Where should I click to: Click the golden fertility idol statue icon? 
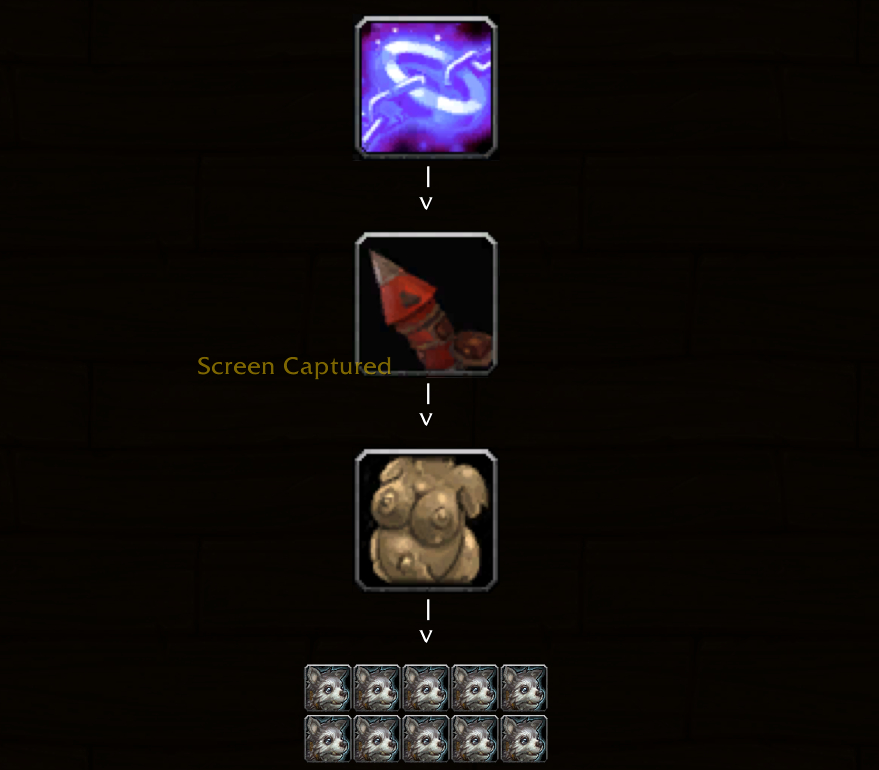pos(426,520)
